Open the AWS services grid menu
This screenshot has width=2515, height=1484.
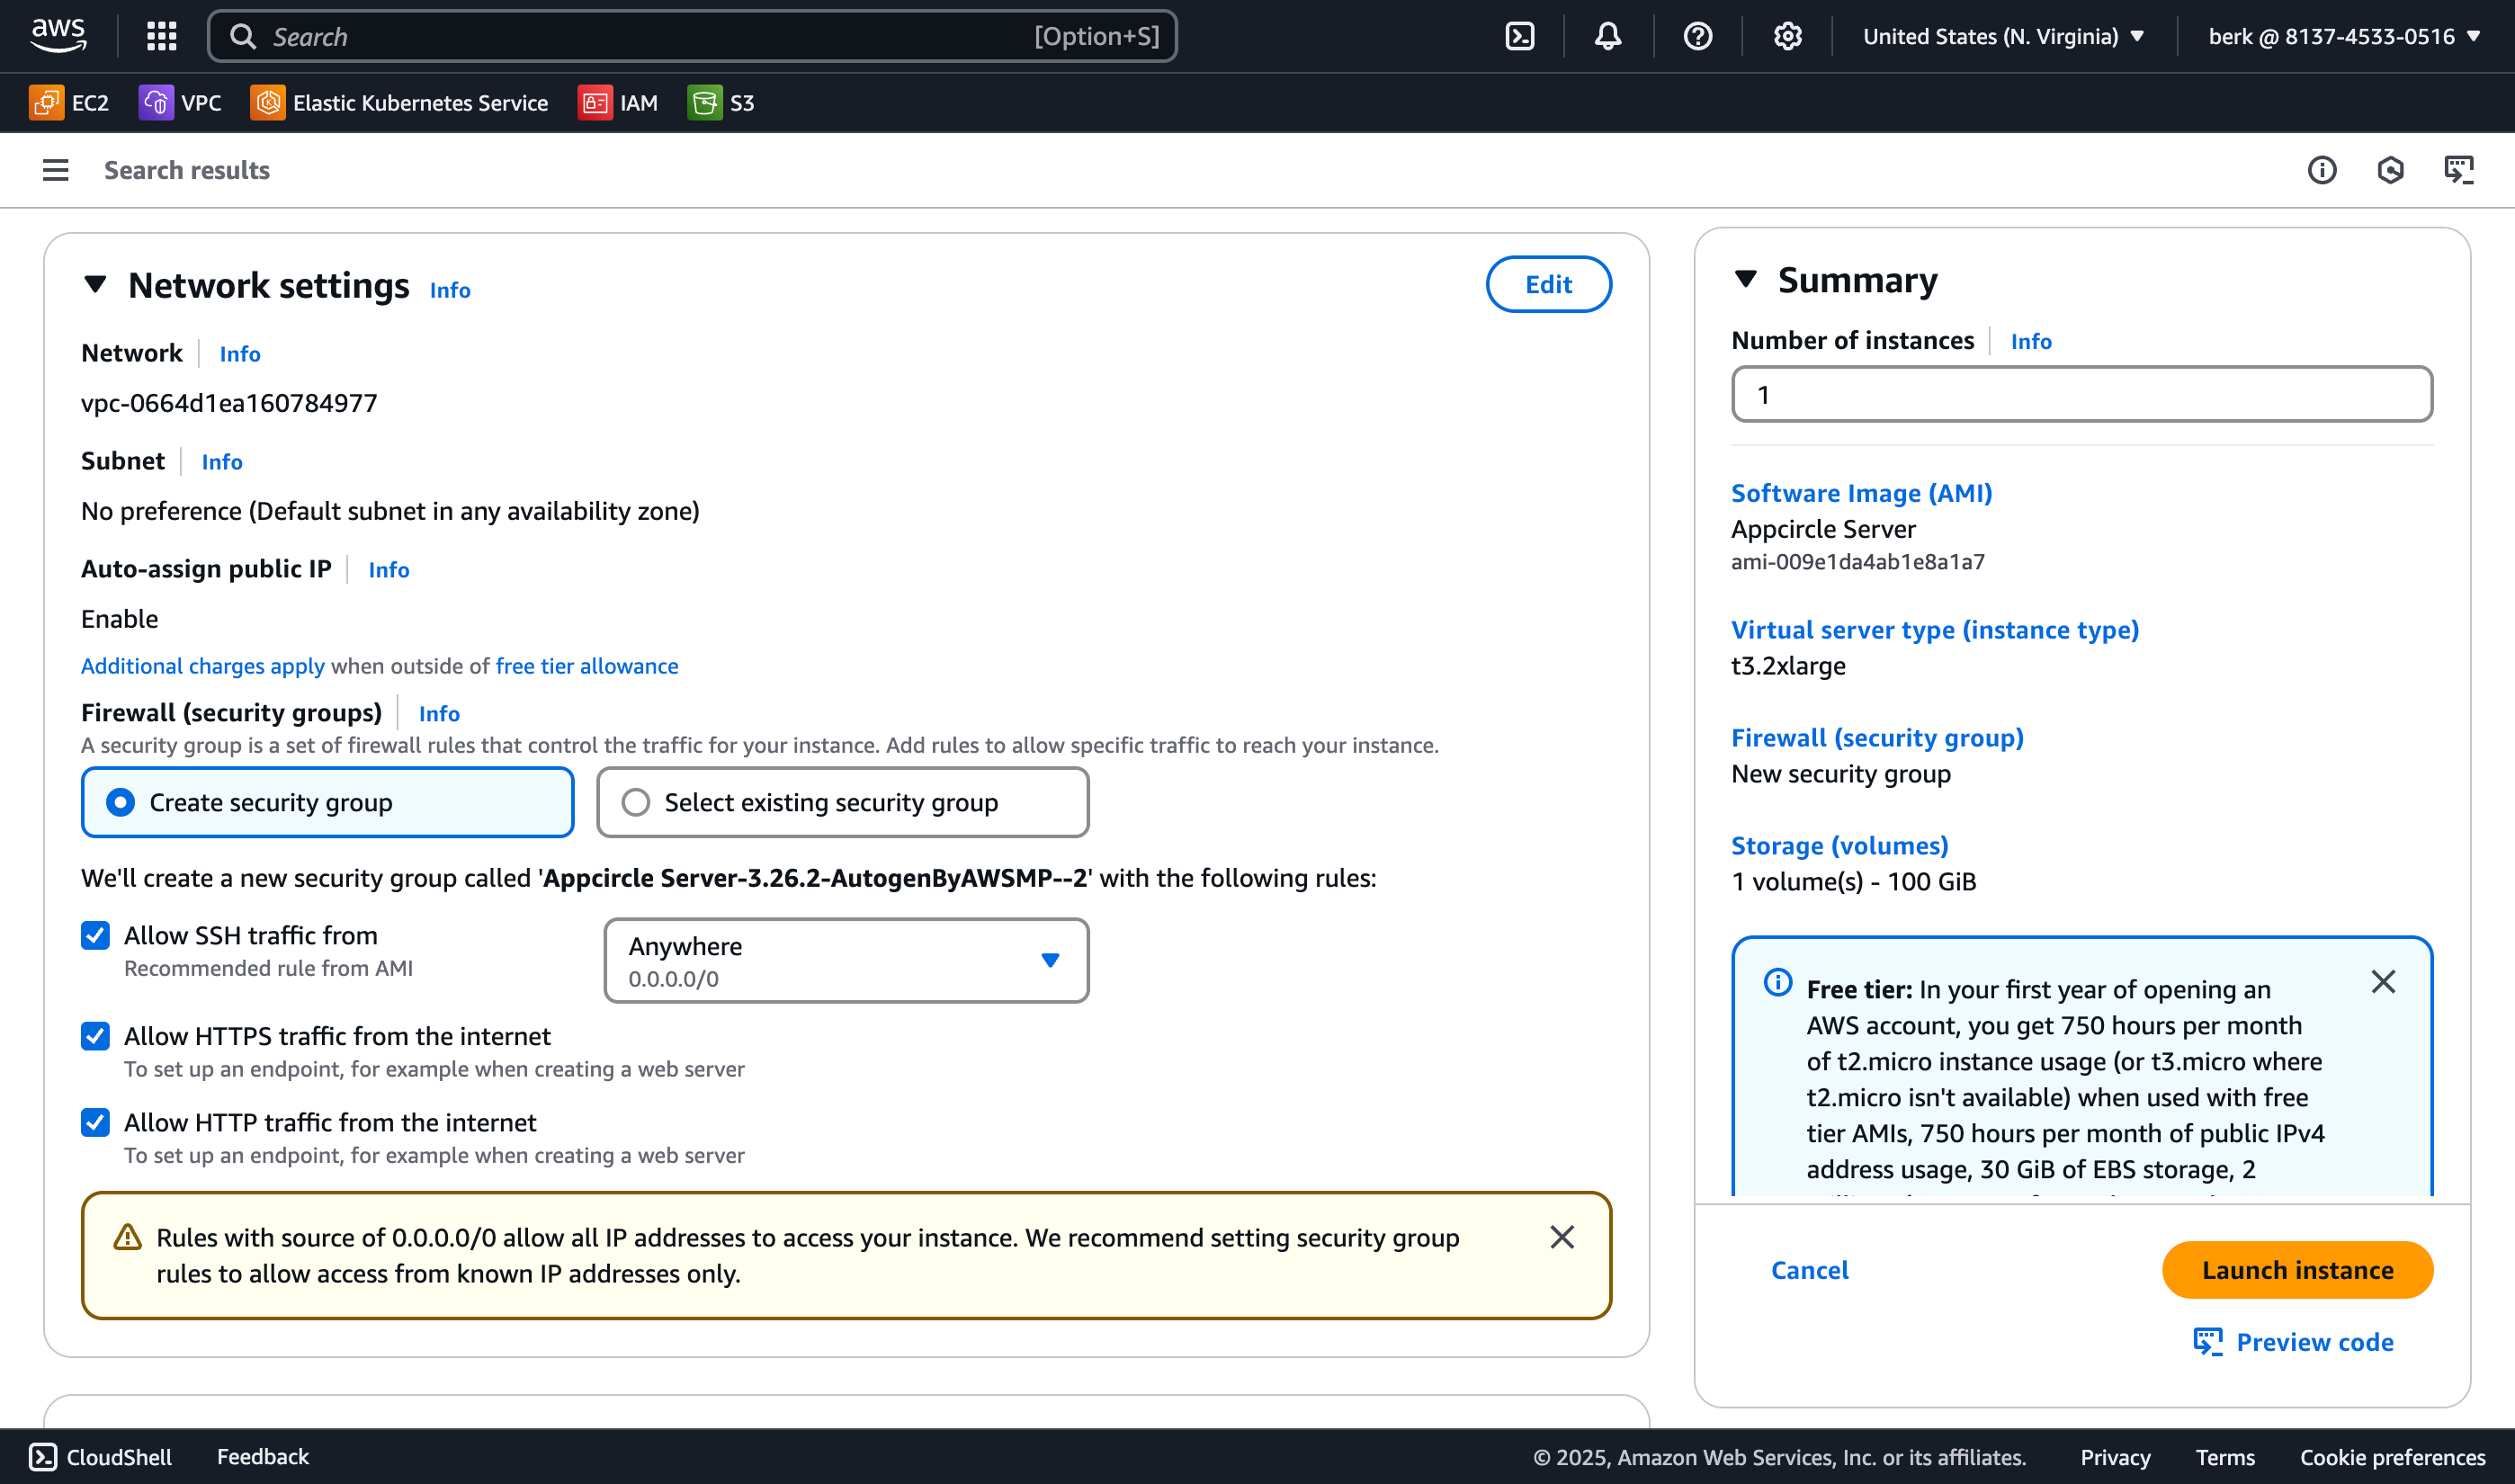pyautogui.click(x=161, y=36)
